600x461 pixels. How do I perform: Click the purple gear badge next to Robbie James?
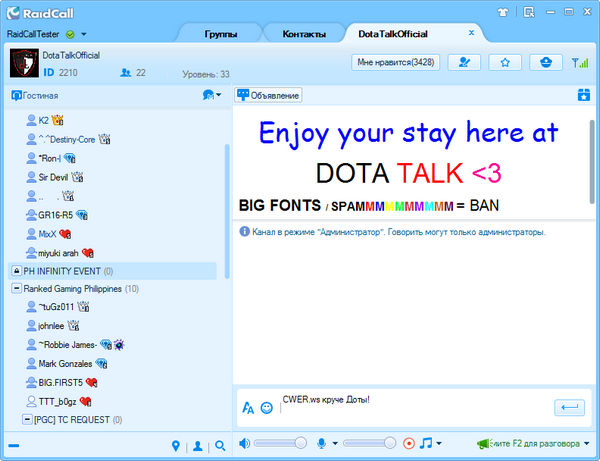click(x=119, y=345)
